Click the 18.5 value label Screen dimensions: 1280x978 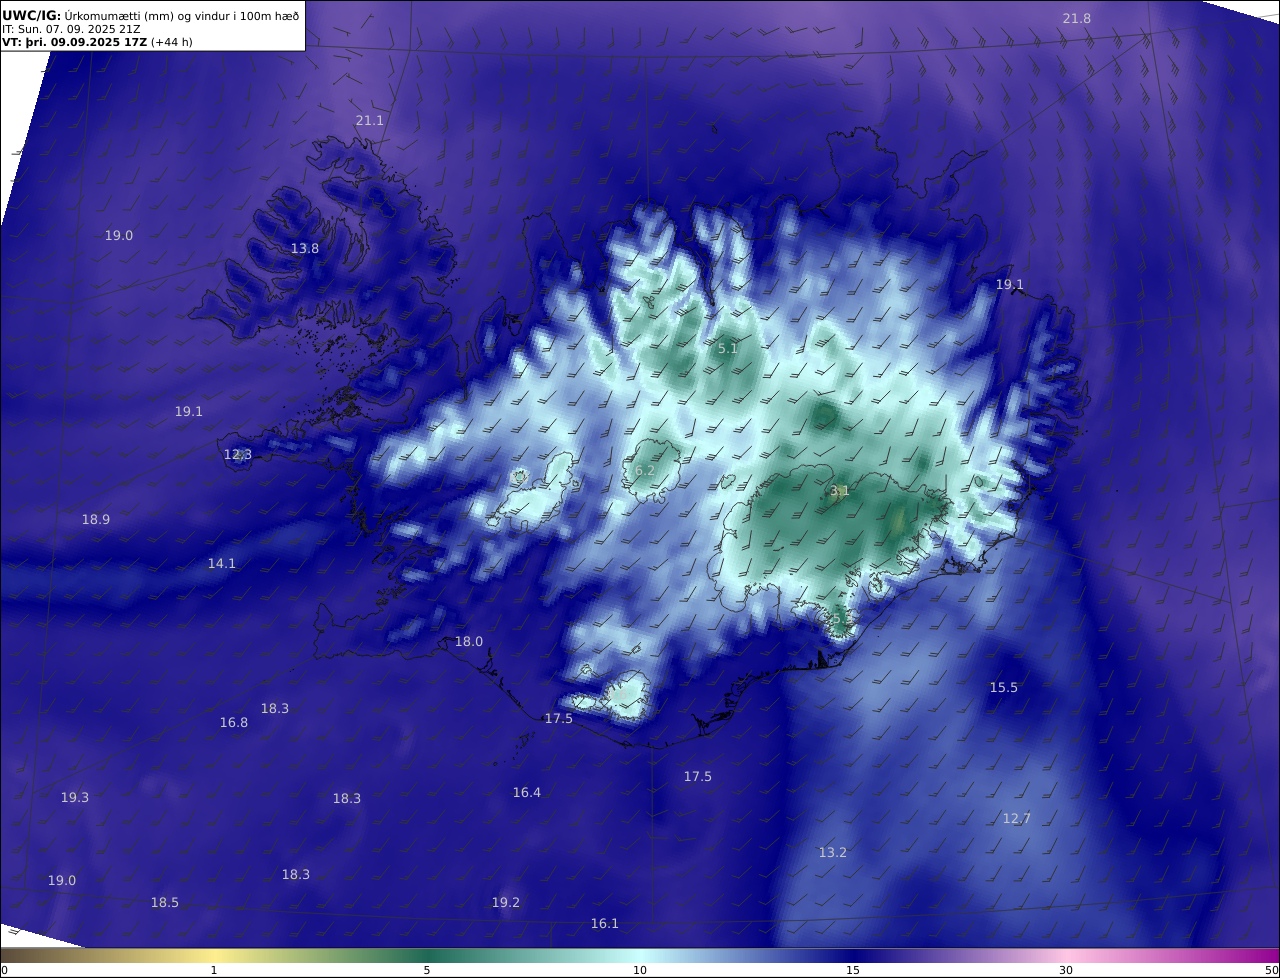pyautogui.click(x=165, y=902)
